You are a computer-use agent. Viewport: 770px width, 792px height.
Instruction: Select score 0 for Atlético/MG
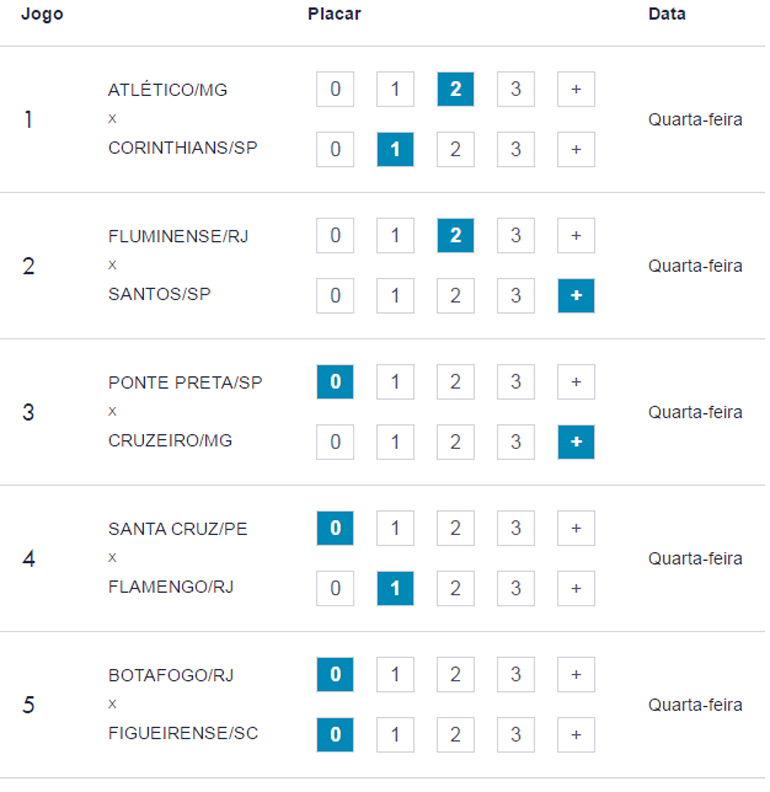(335, 89)
